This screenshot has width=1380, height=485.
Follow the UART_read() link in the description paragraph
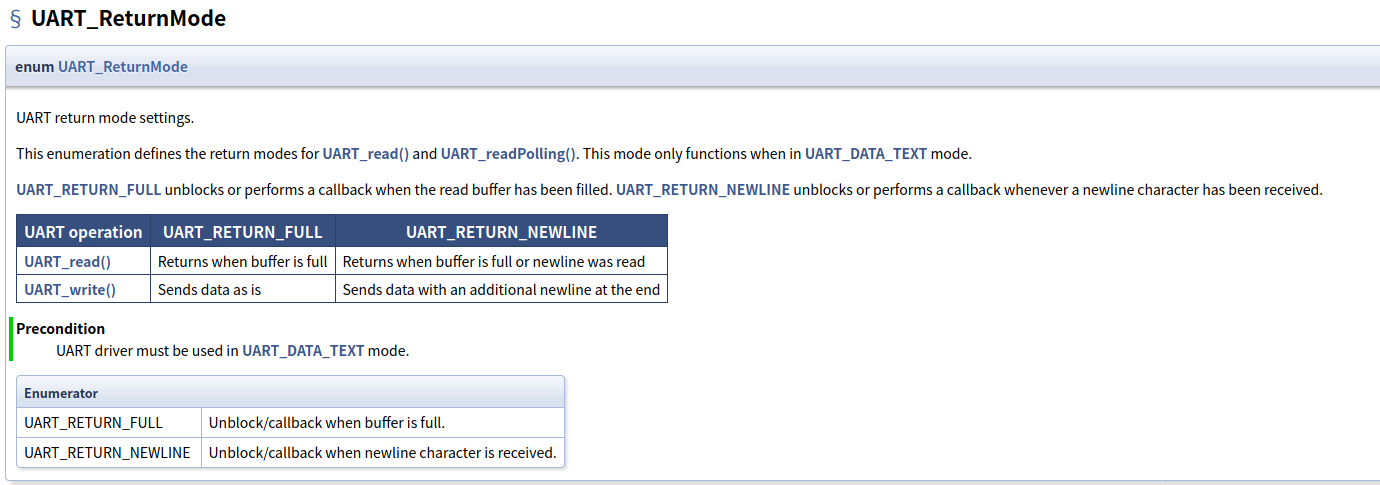click(x=365, y=154)
